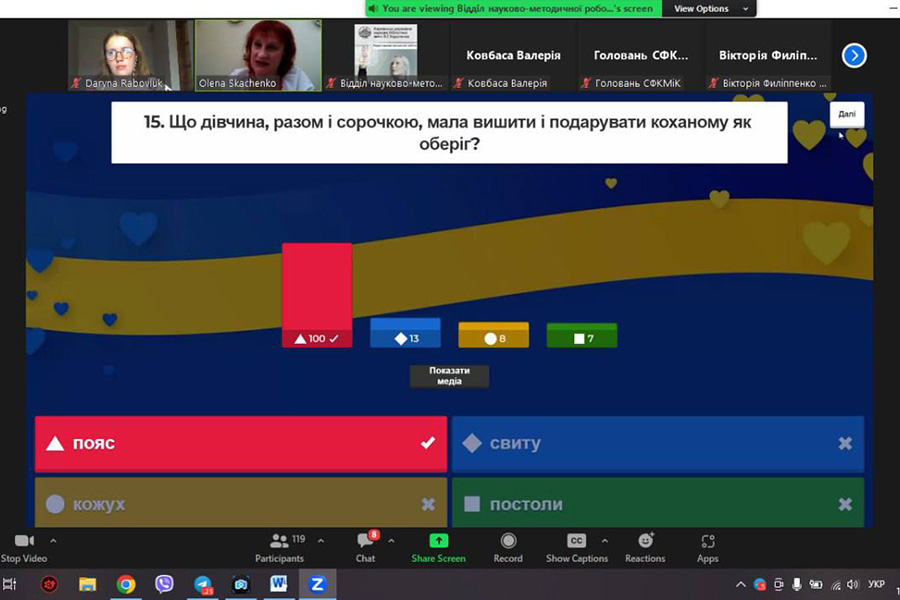Click the red result bar showing 100
The width and height of the screenshot is (900, 600).
coord(317,295)
